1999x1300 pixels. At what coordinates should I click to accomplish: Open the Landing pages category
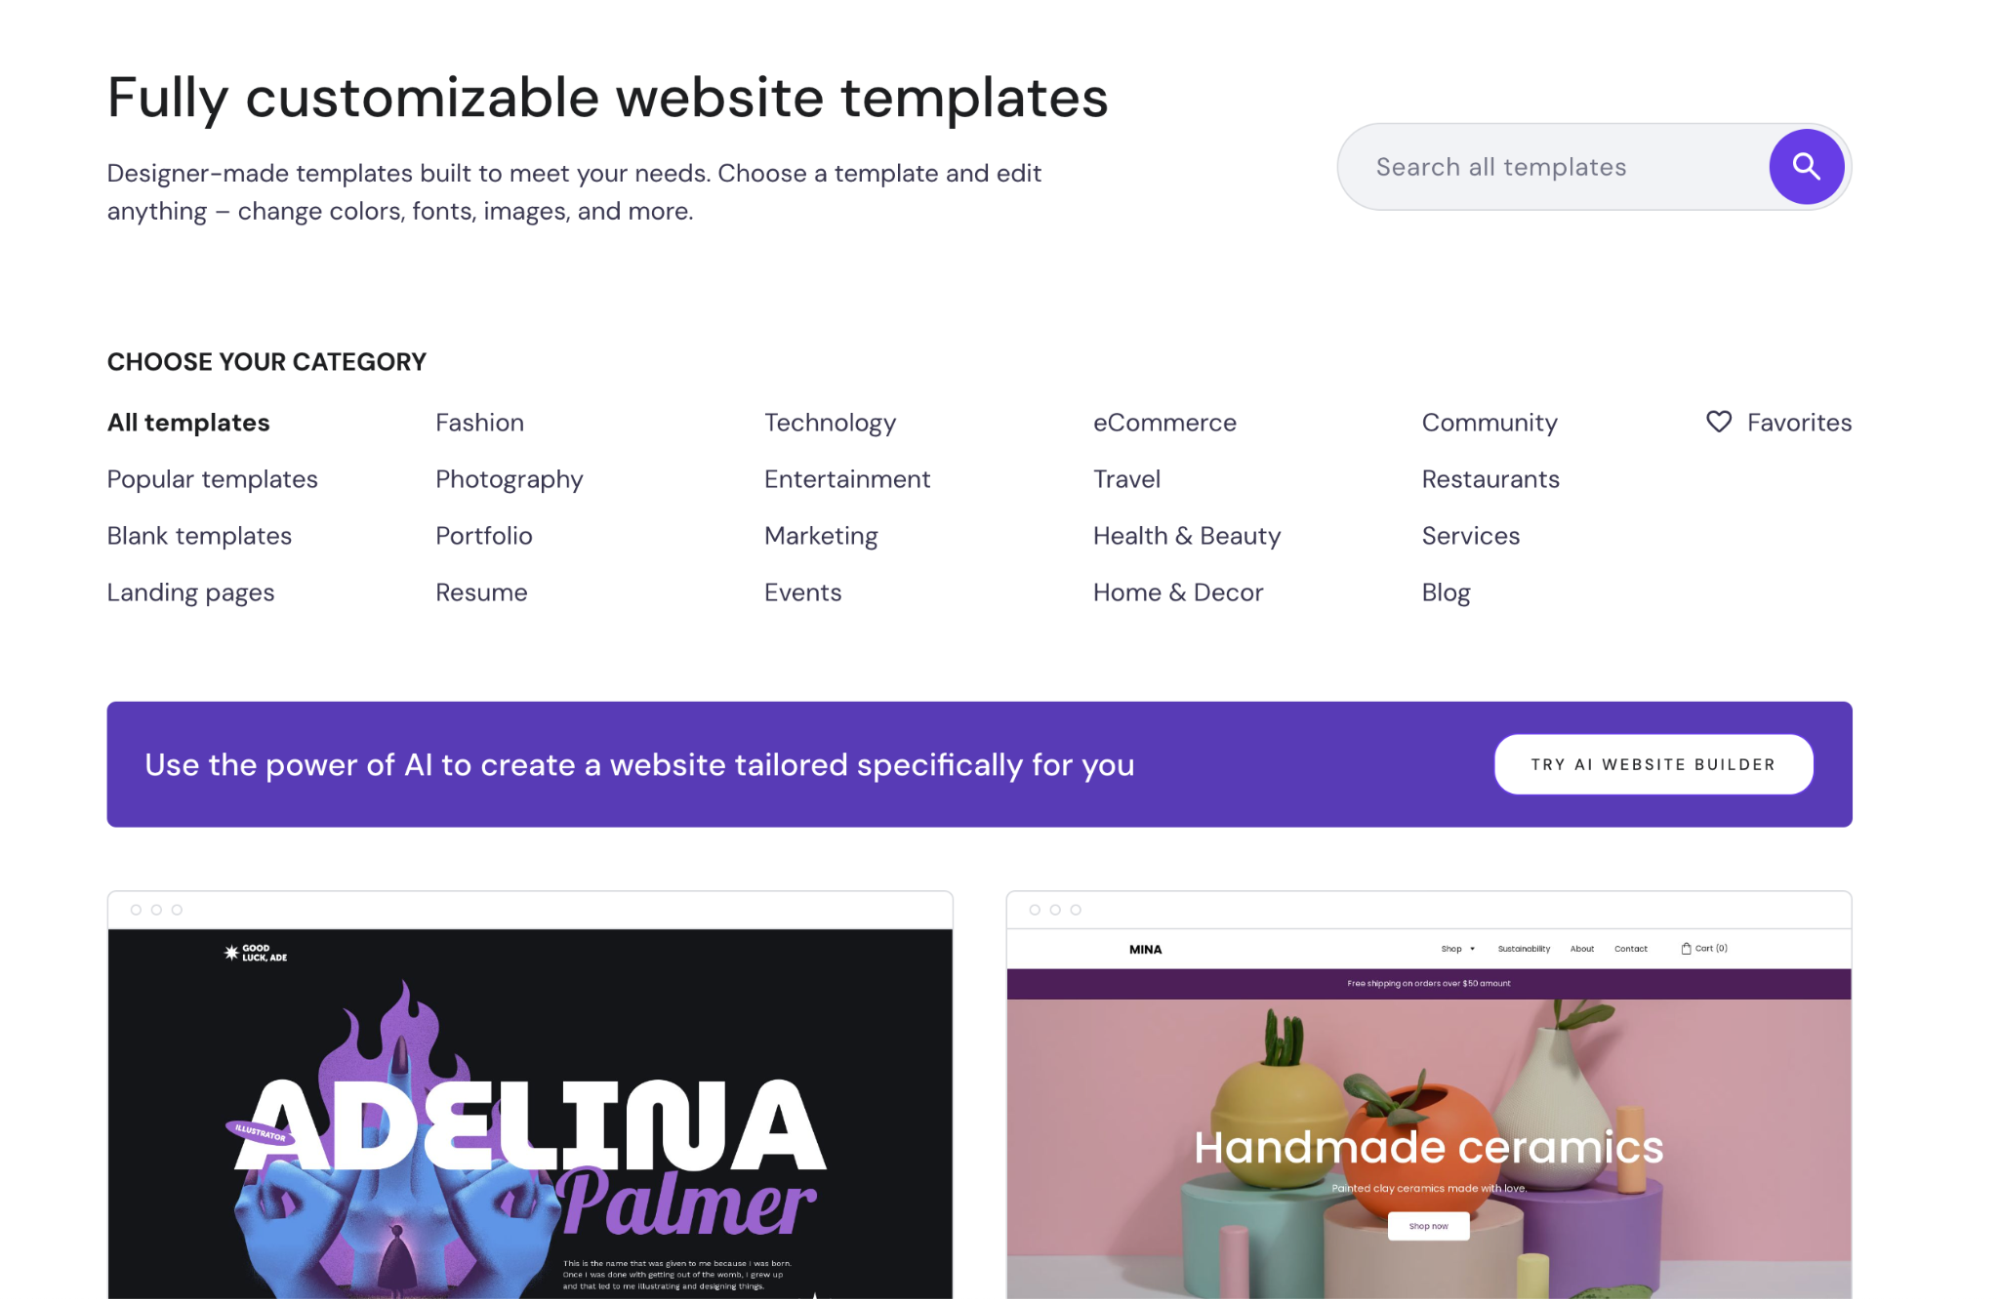click(x=190, y=593)
